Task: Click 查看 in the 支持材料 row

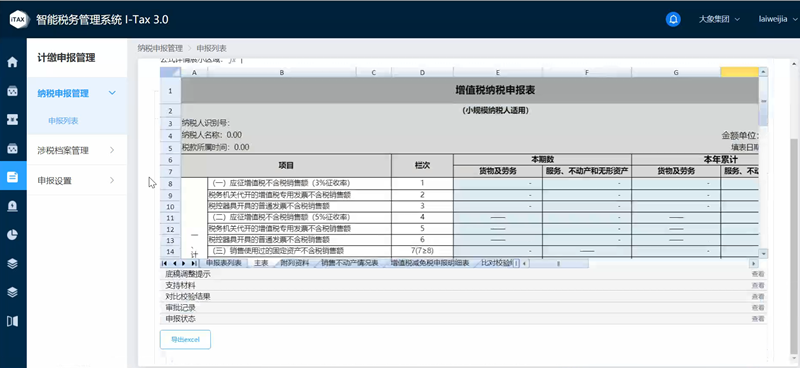Action: 758,285
